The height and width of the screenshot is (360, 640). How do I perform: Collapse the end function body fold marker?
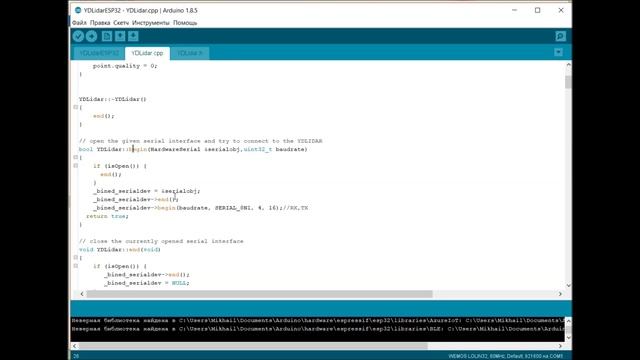click(76, 258)
